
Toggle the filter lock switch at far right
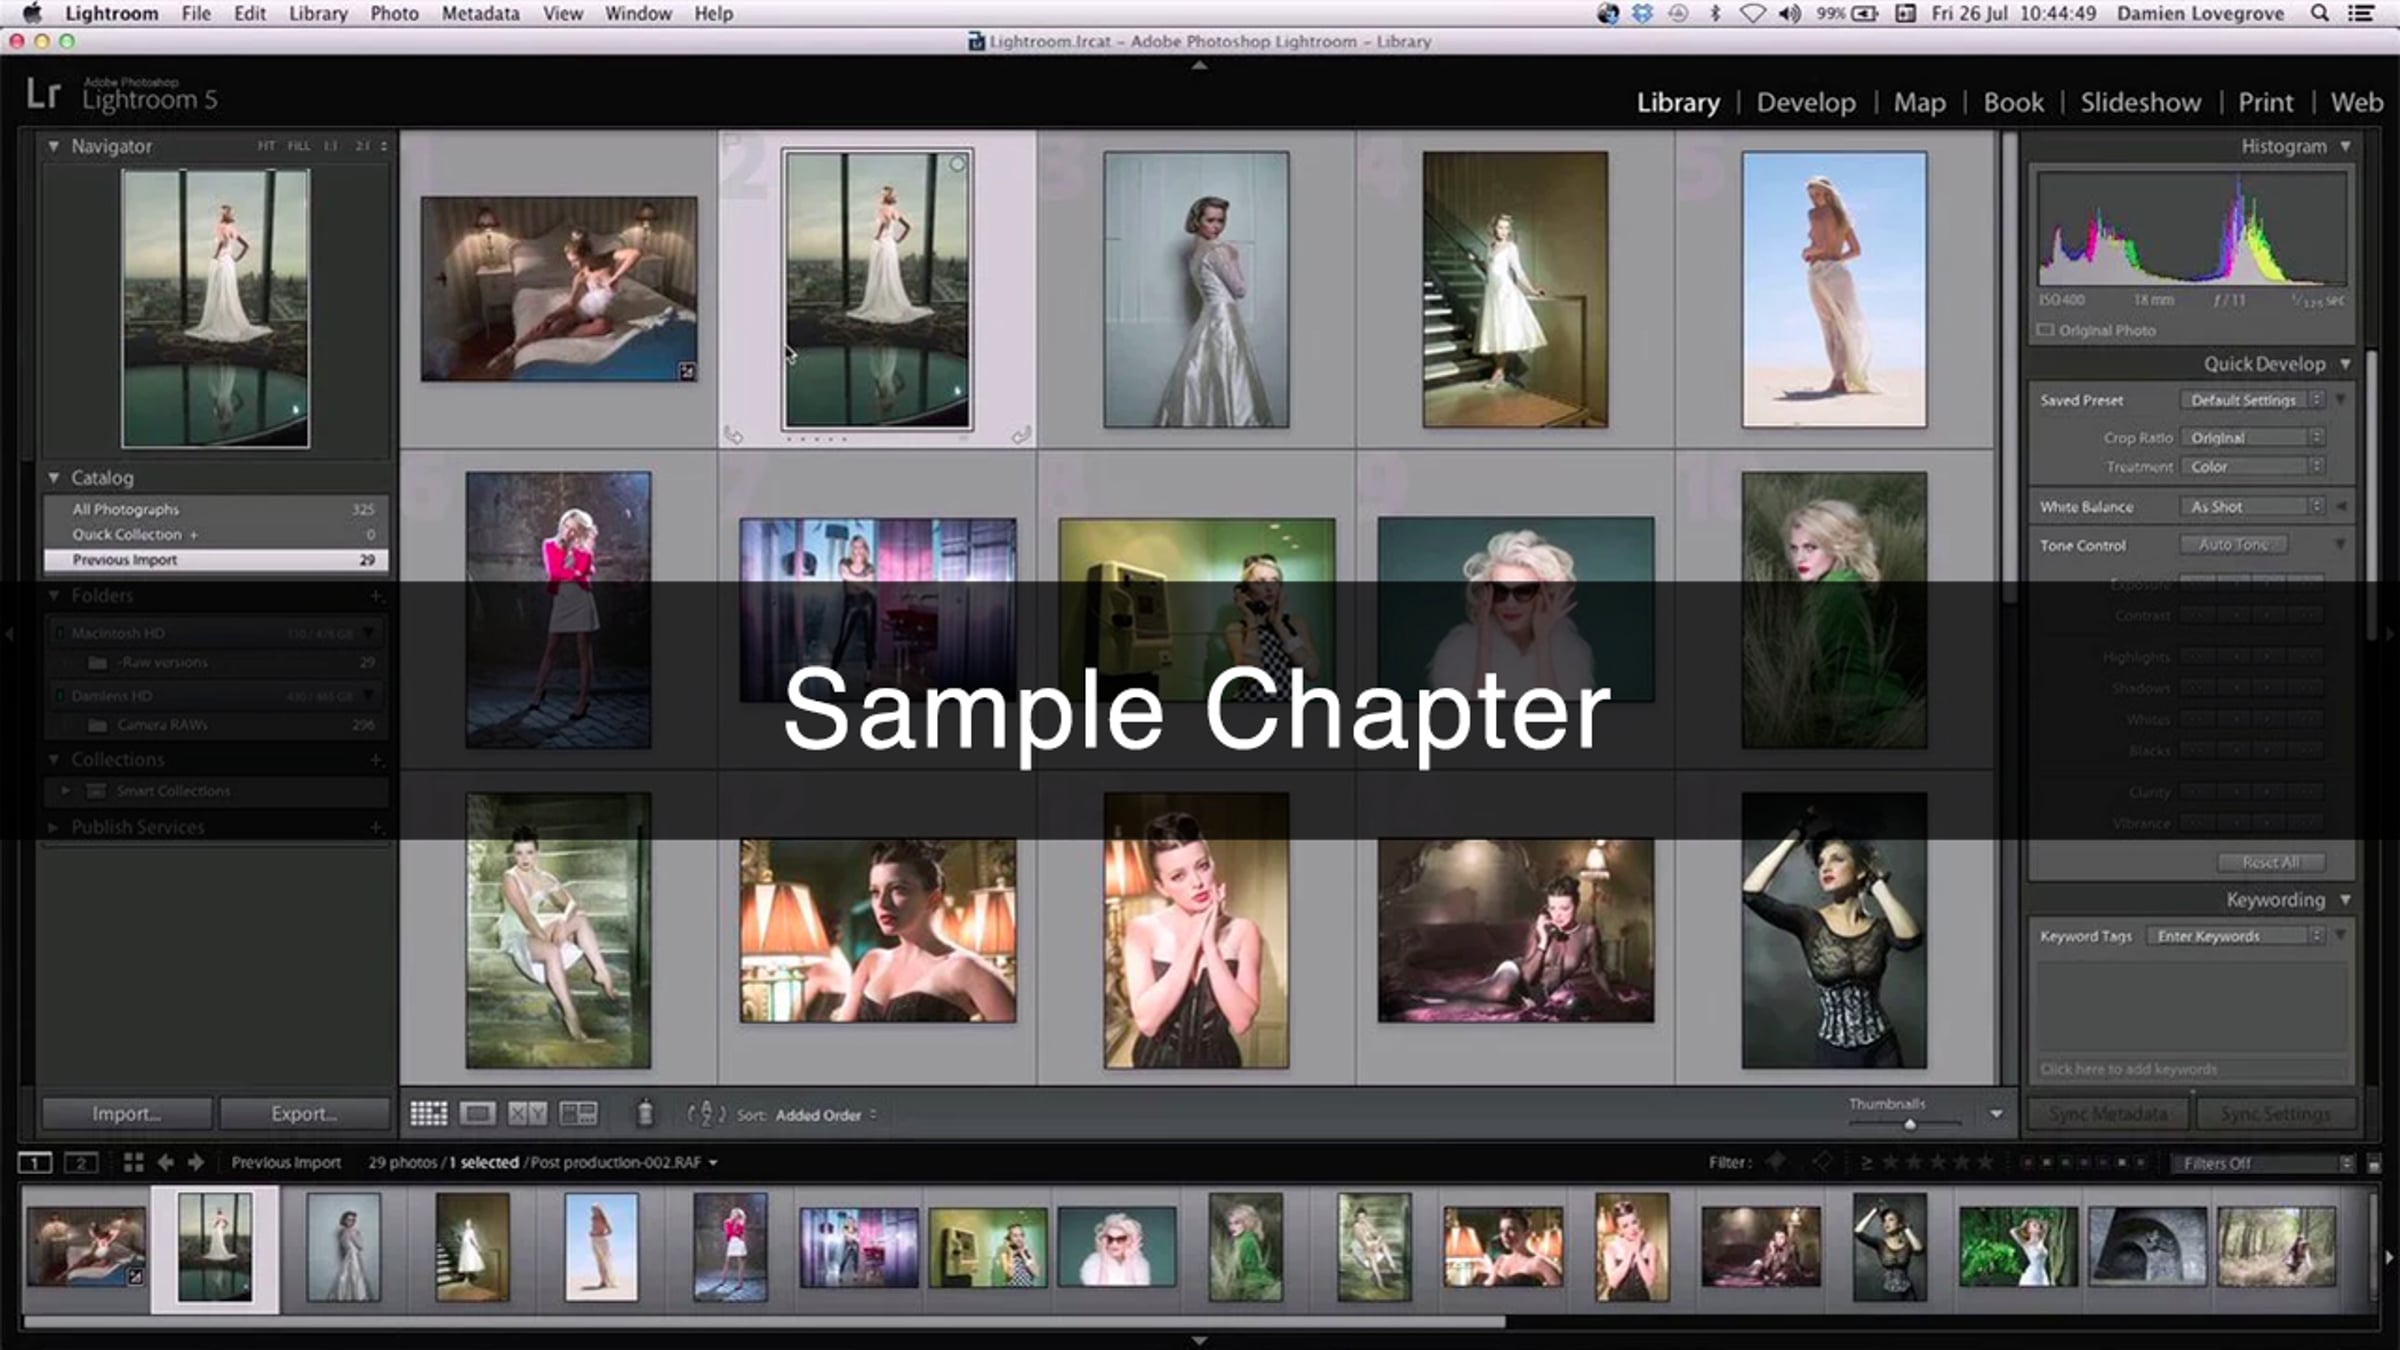pyautogui.click(x=2375, y=1164)
